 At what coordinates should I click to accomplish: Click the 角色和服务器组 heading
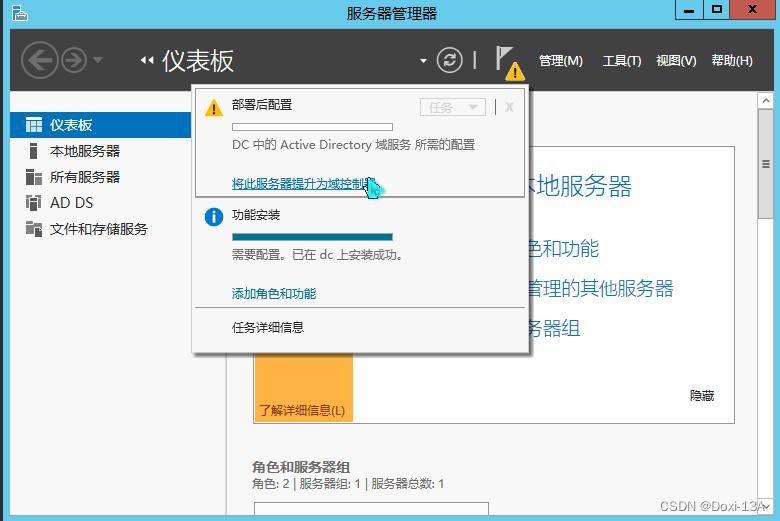(x=301, y=467)
